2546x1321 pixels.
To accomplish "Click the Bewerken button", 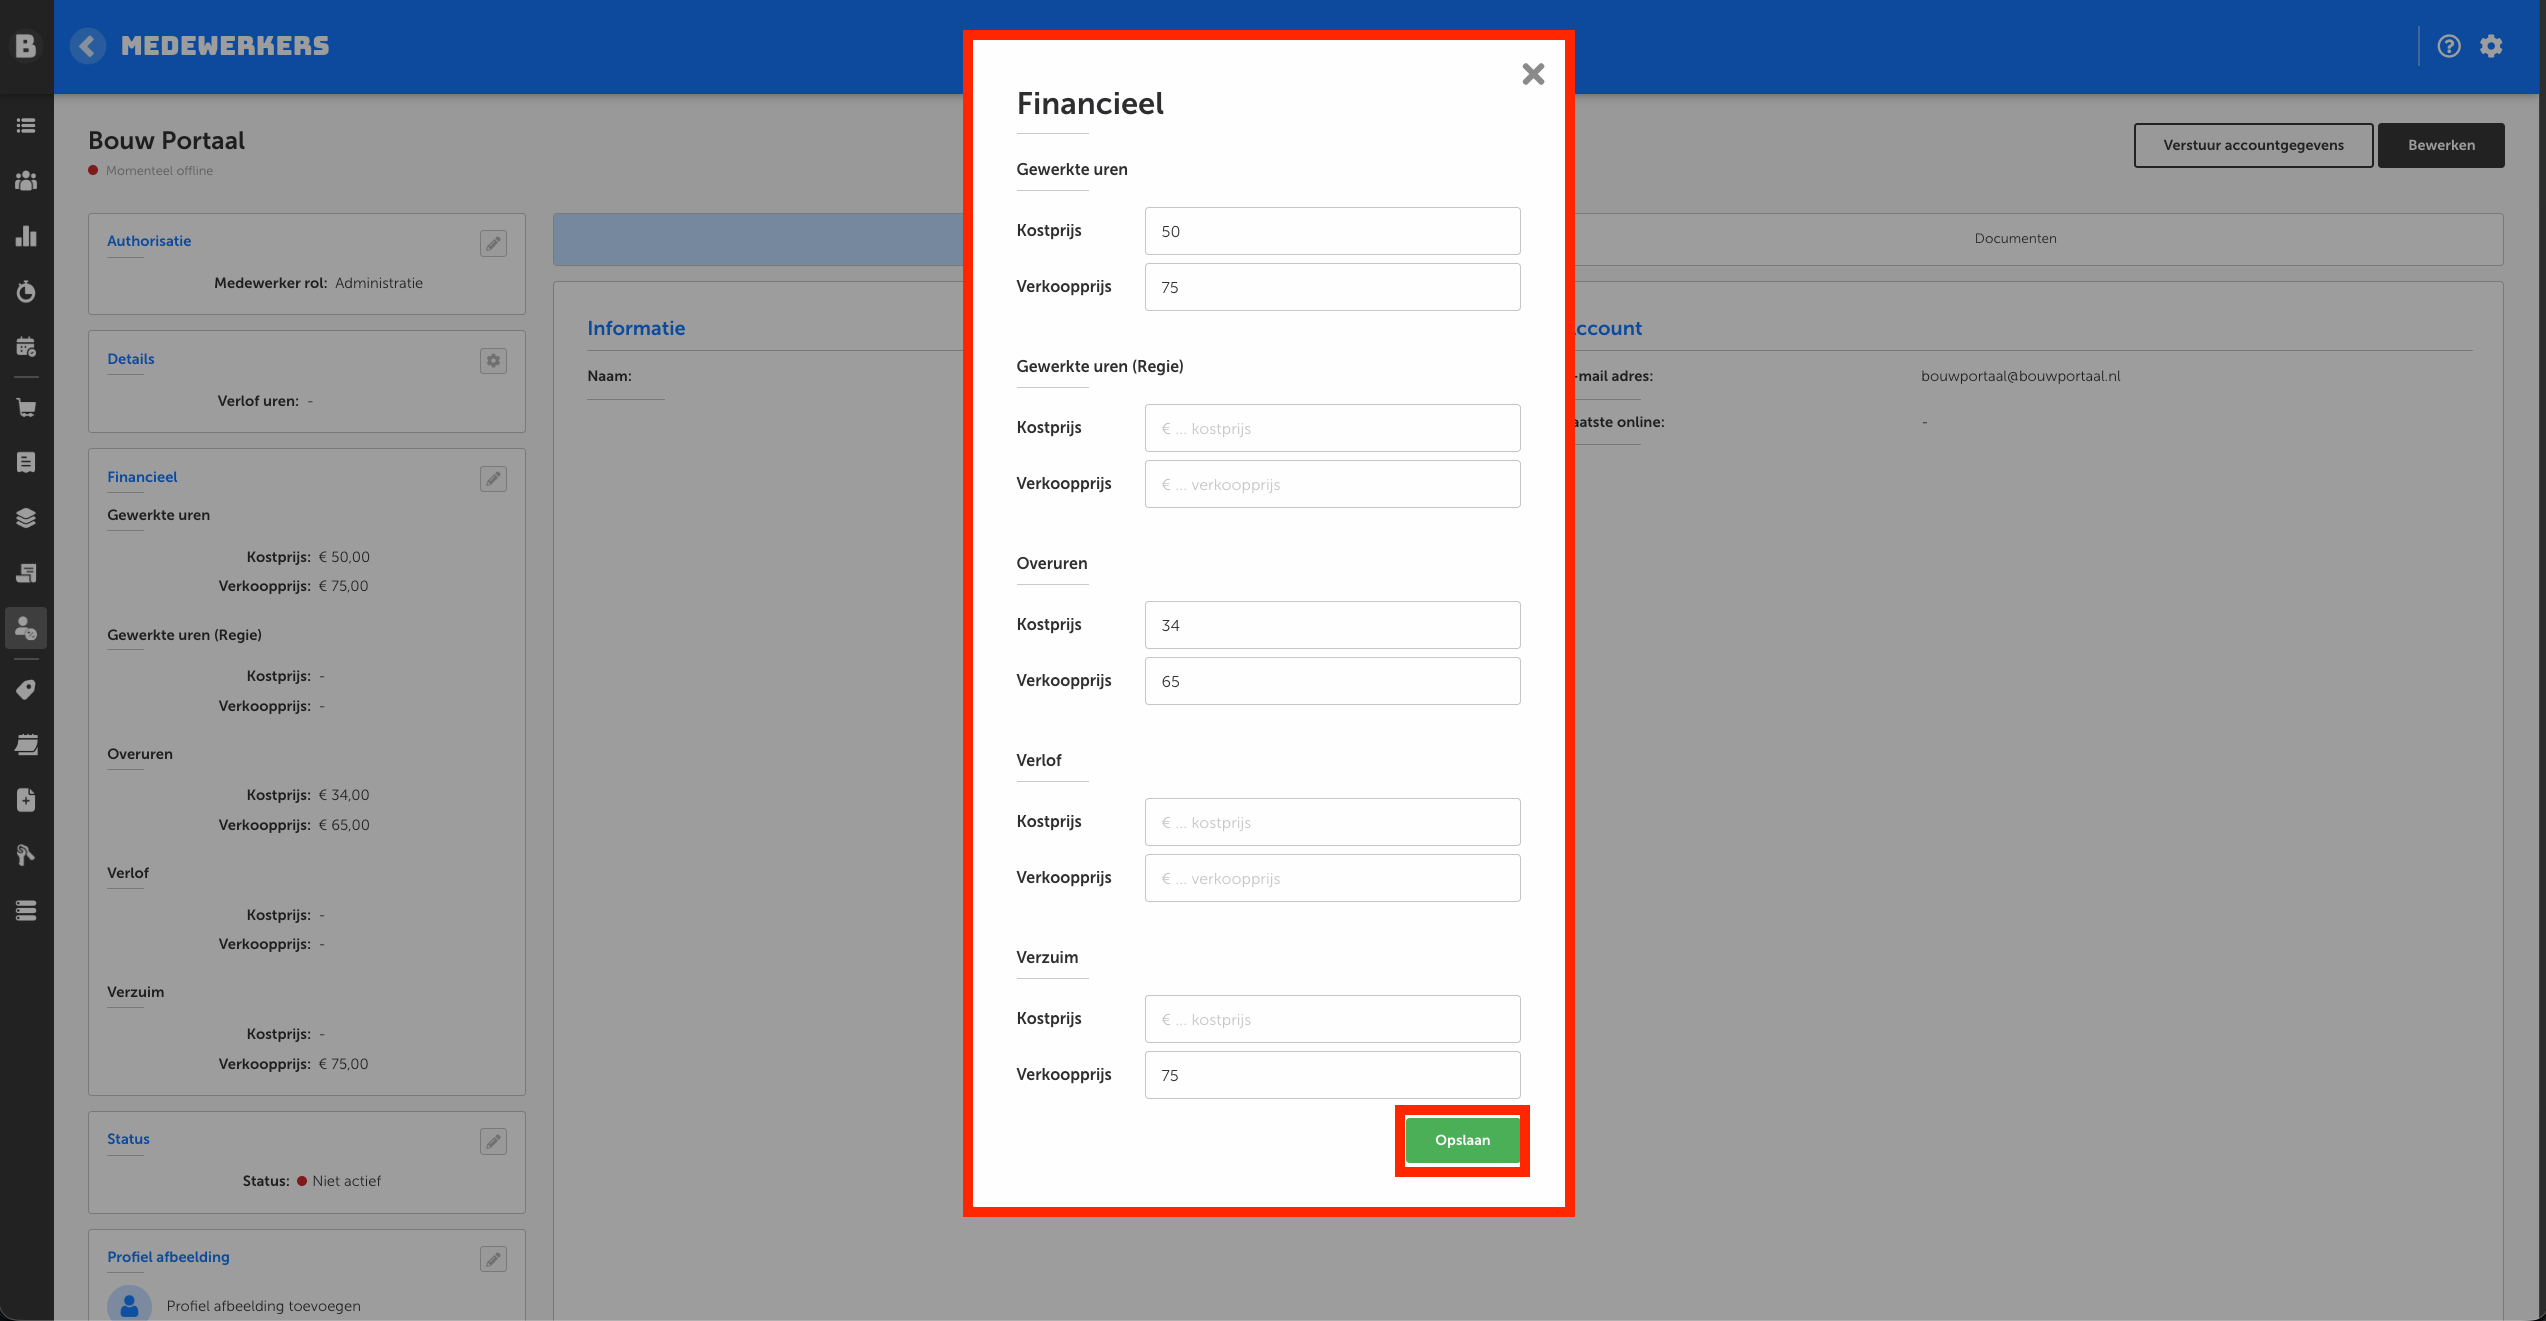I will (x=2441, y=145).
